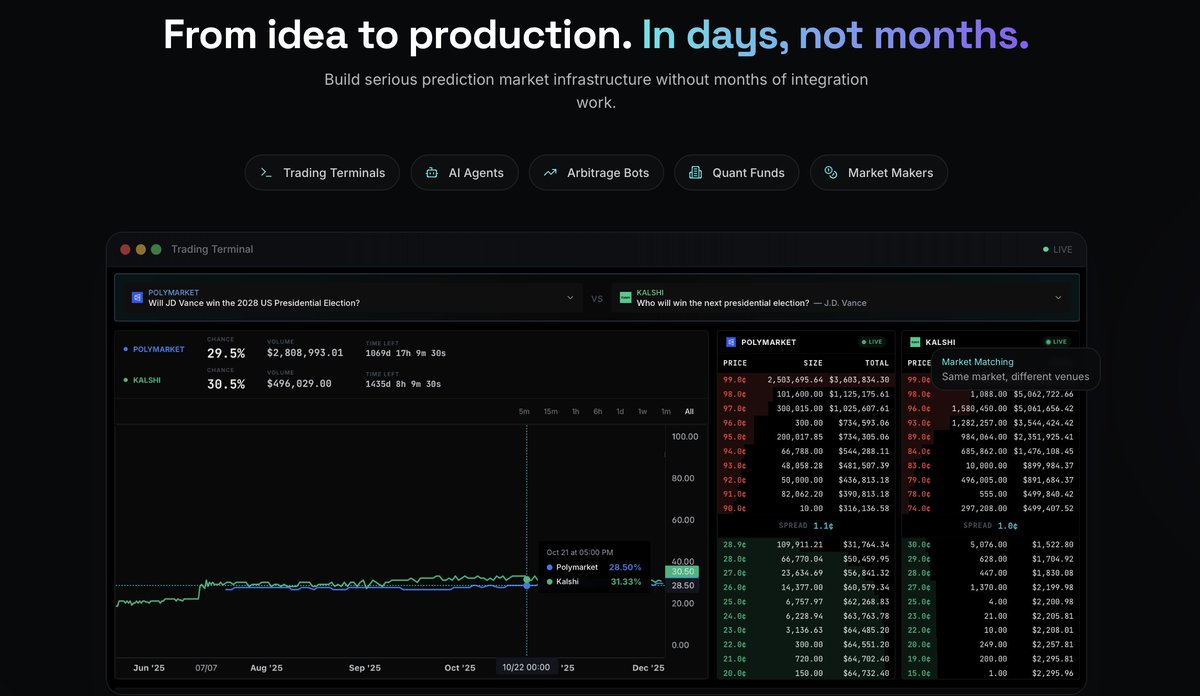Select the 1m monthly timeframe
This screenshot has width=1200, height=696.
click(666, 412)
